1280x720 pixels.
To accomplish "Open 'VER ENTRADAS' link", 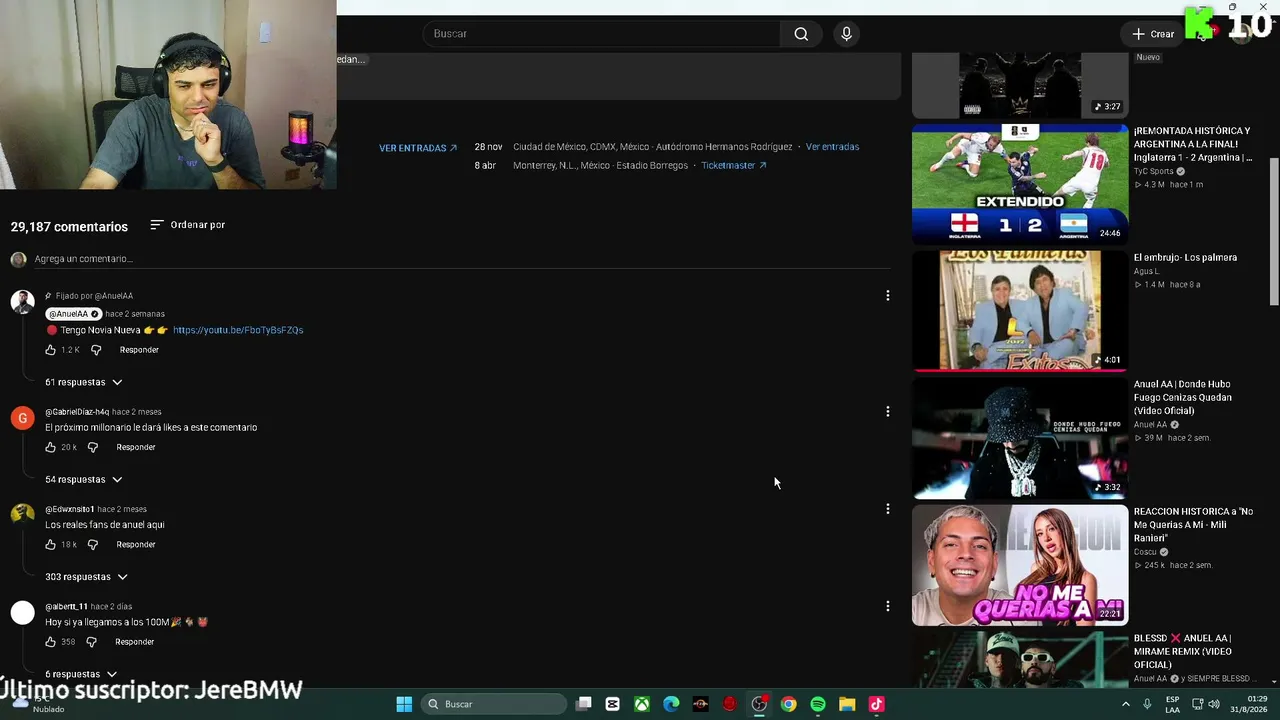I will point(418,148).
